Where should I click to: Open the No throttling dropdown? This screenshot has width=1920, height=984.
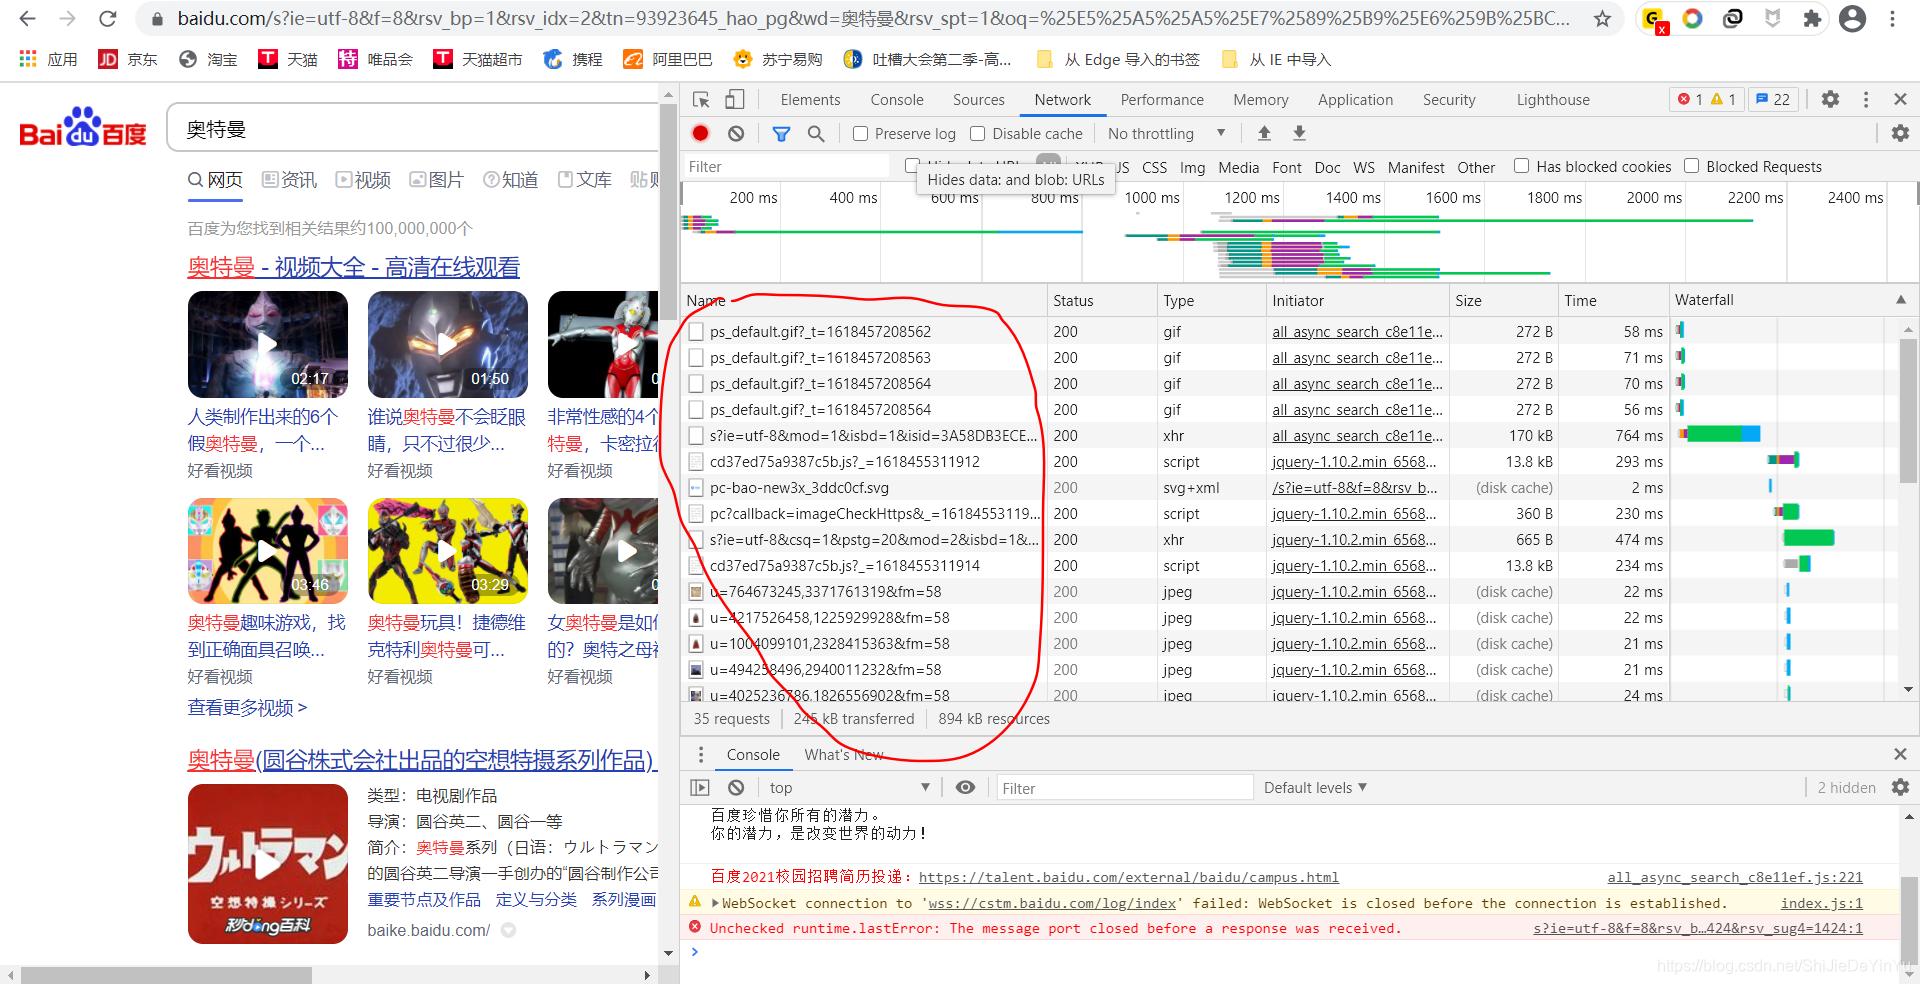[1166, 133]
